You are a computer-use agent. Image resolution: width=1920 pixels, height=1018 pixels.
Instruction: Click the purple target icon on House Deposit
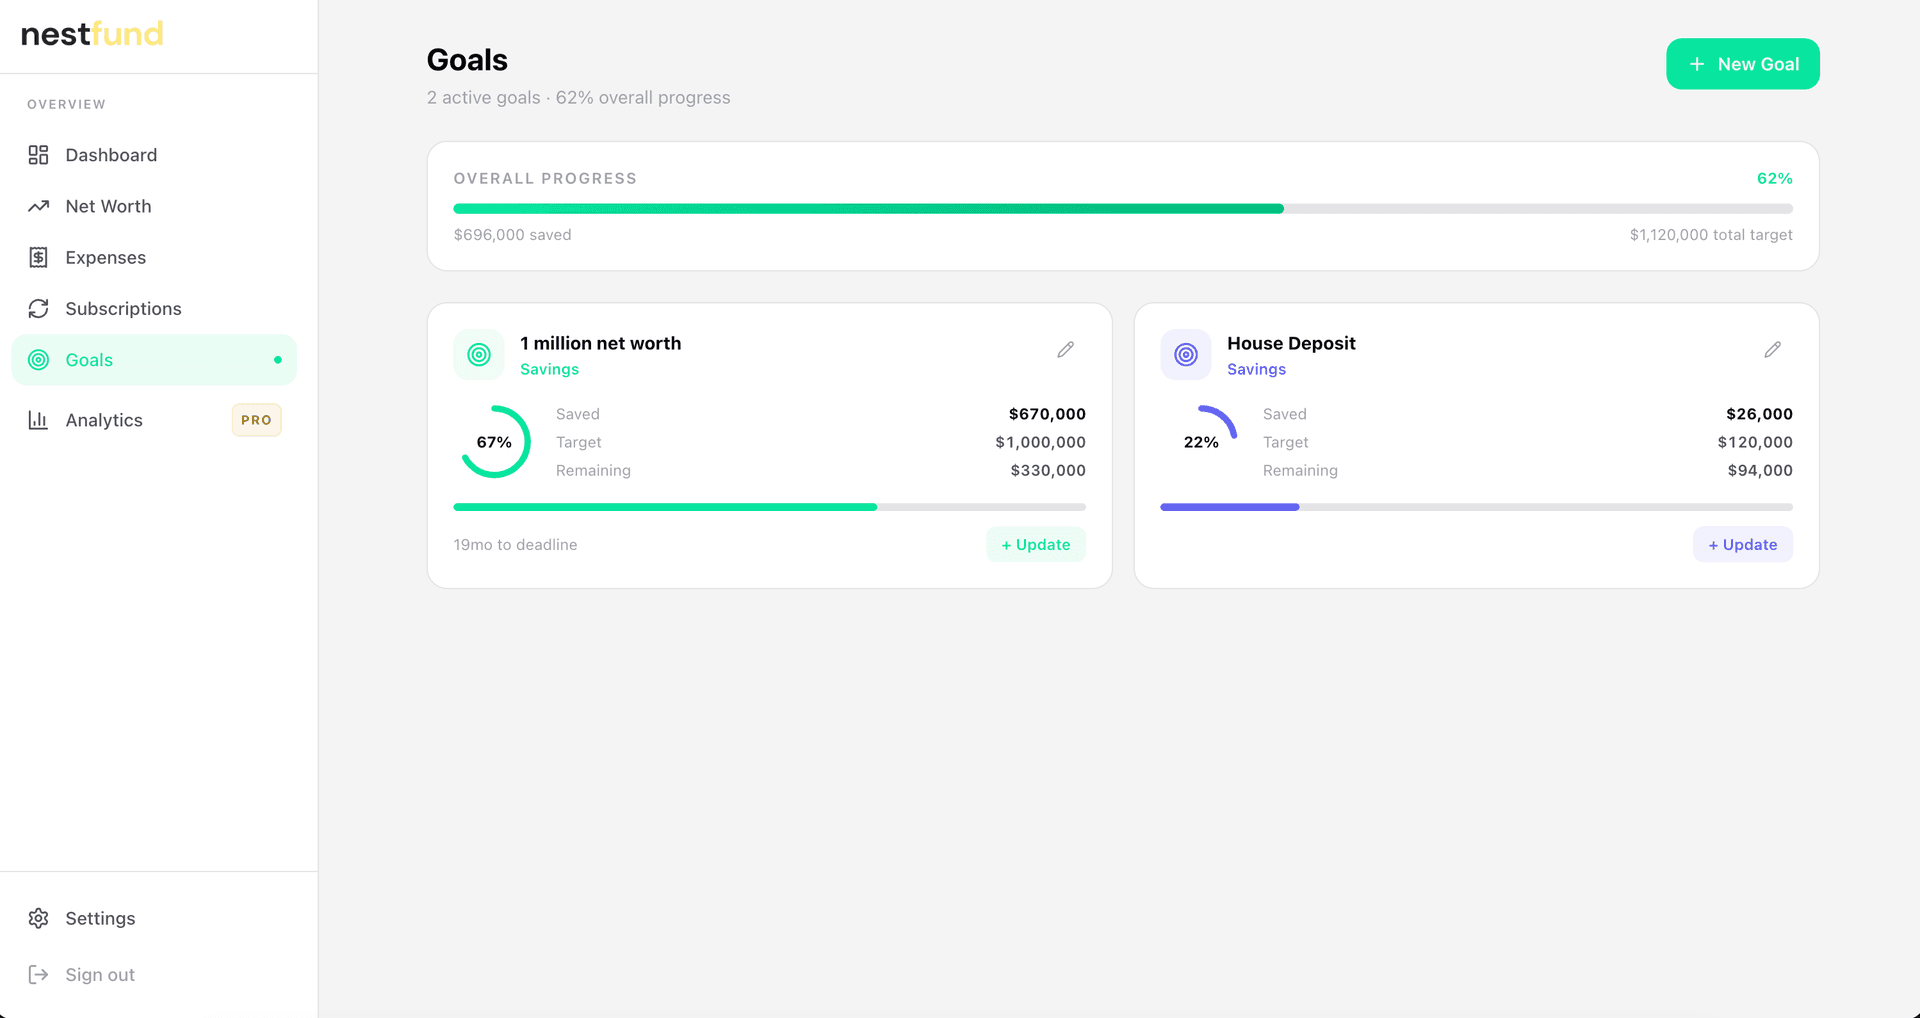pos(1186,354)
